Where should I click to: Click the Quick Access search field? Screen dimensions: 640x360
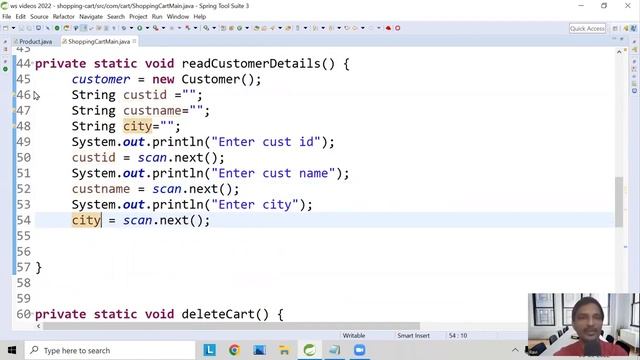tap(587, 28)
